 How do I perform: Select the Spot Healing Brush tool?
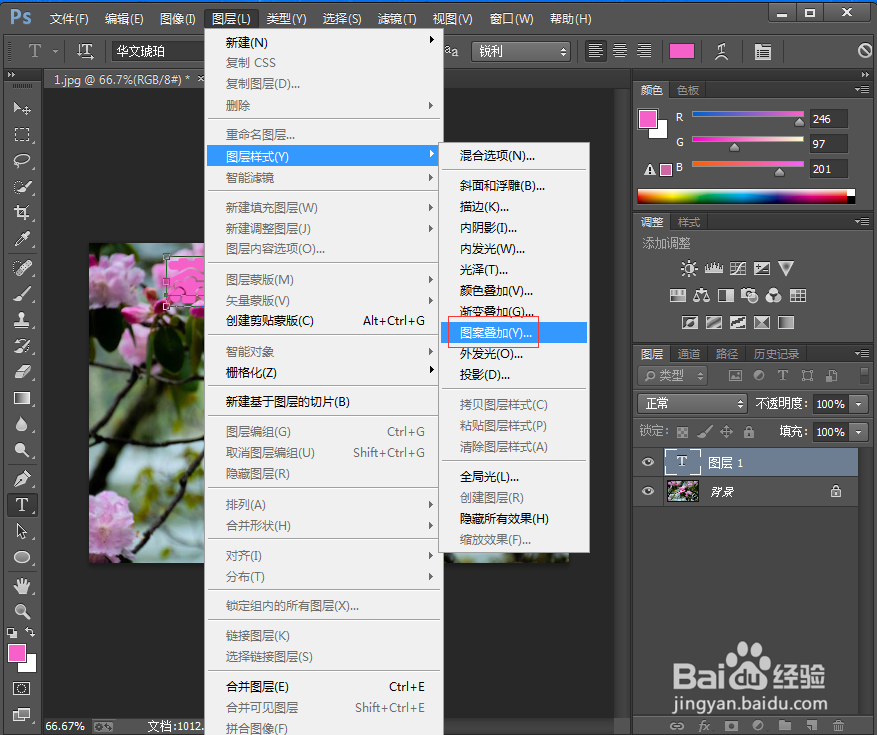click(22, 267)
